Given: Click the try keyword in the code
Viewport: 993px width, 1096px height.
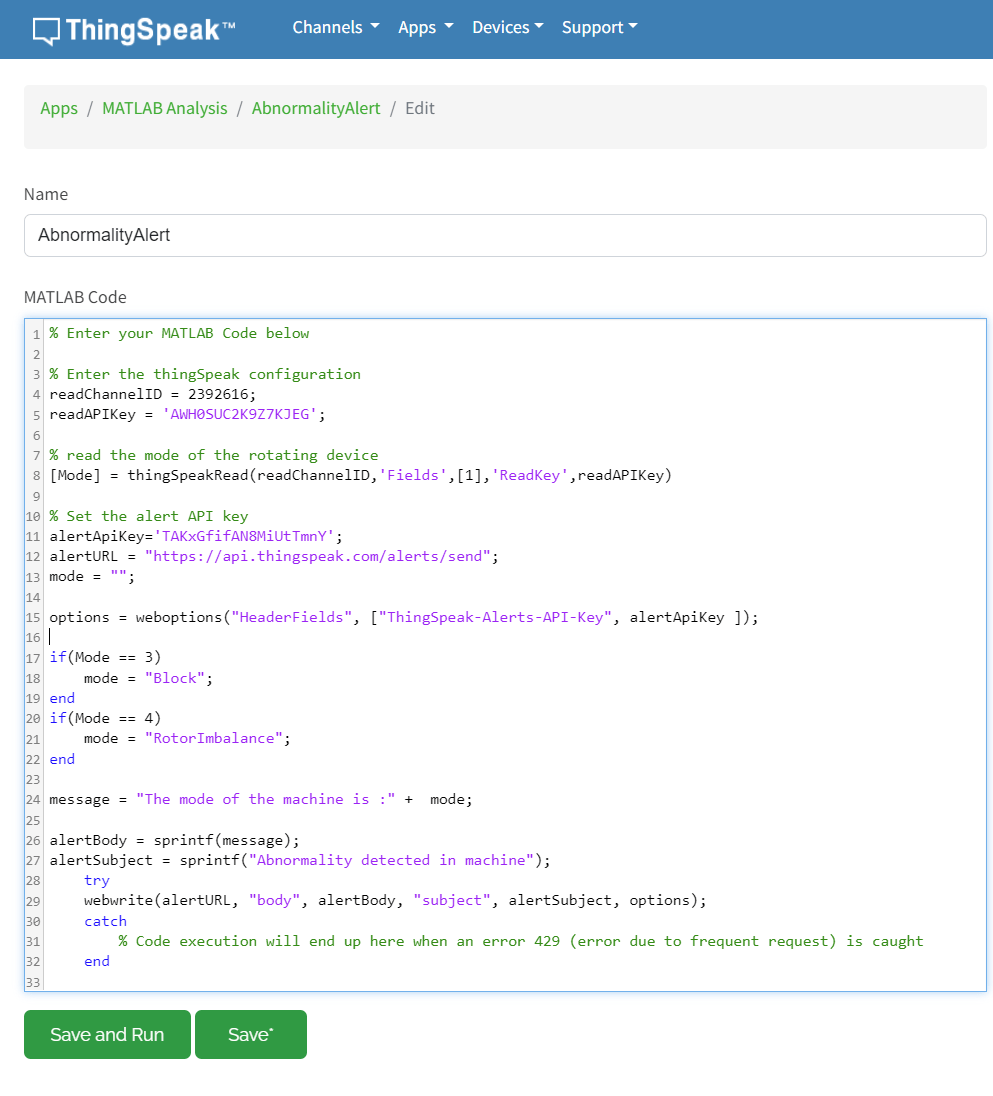Looking at the screenshot, I should 95,880.
